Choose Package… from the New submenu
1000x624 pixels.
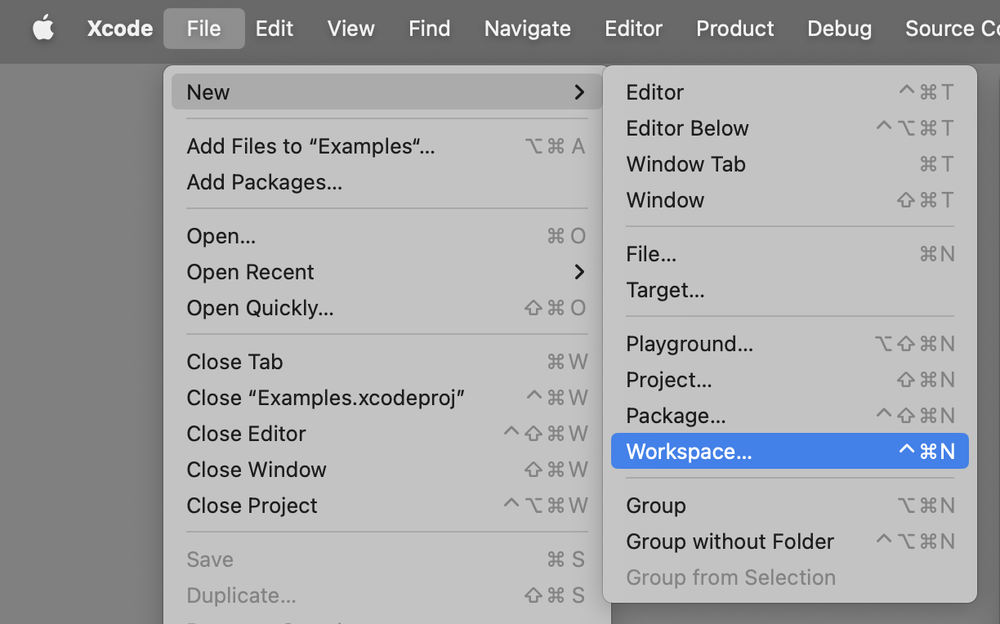pyautogui.click(x=676, y=416)
